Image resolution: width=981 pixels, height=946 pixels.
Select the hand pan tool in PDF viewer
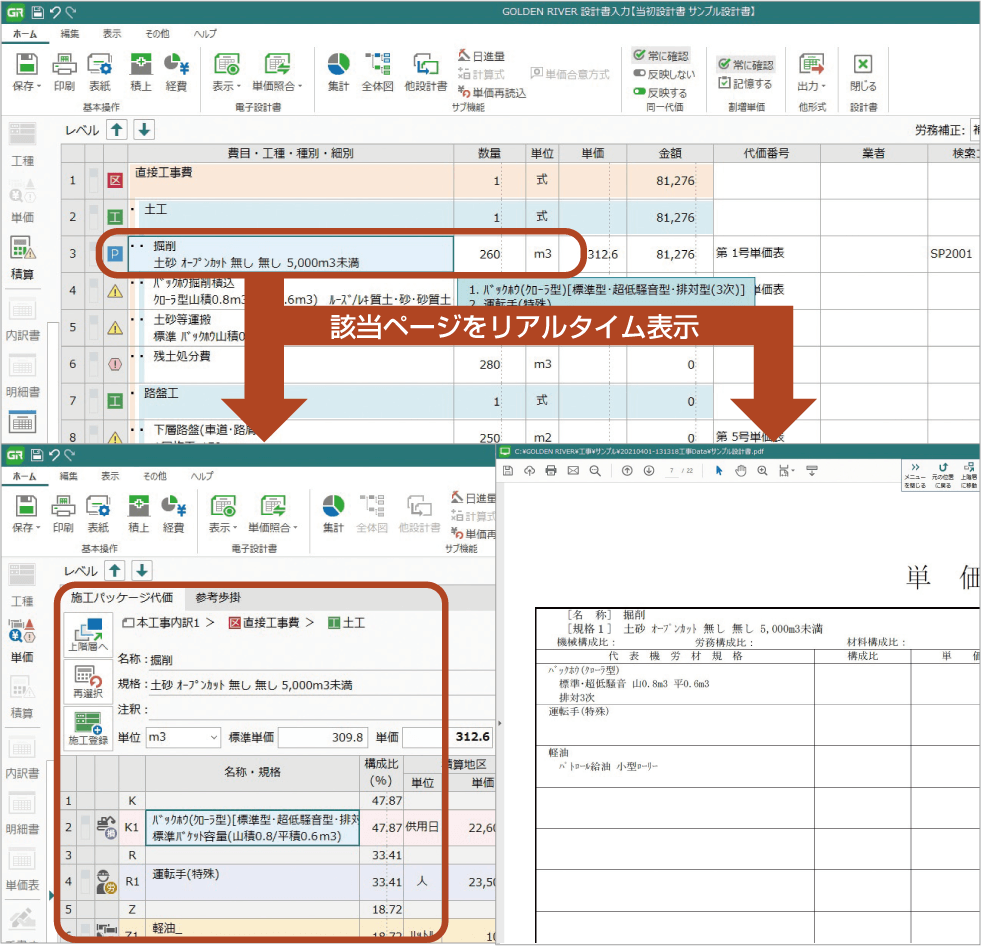tap(741, 470)
